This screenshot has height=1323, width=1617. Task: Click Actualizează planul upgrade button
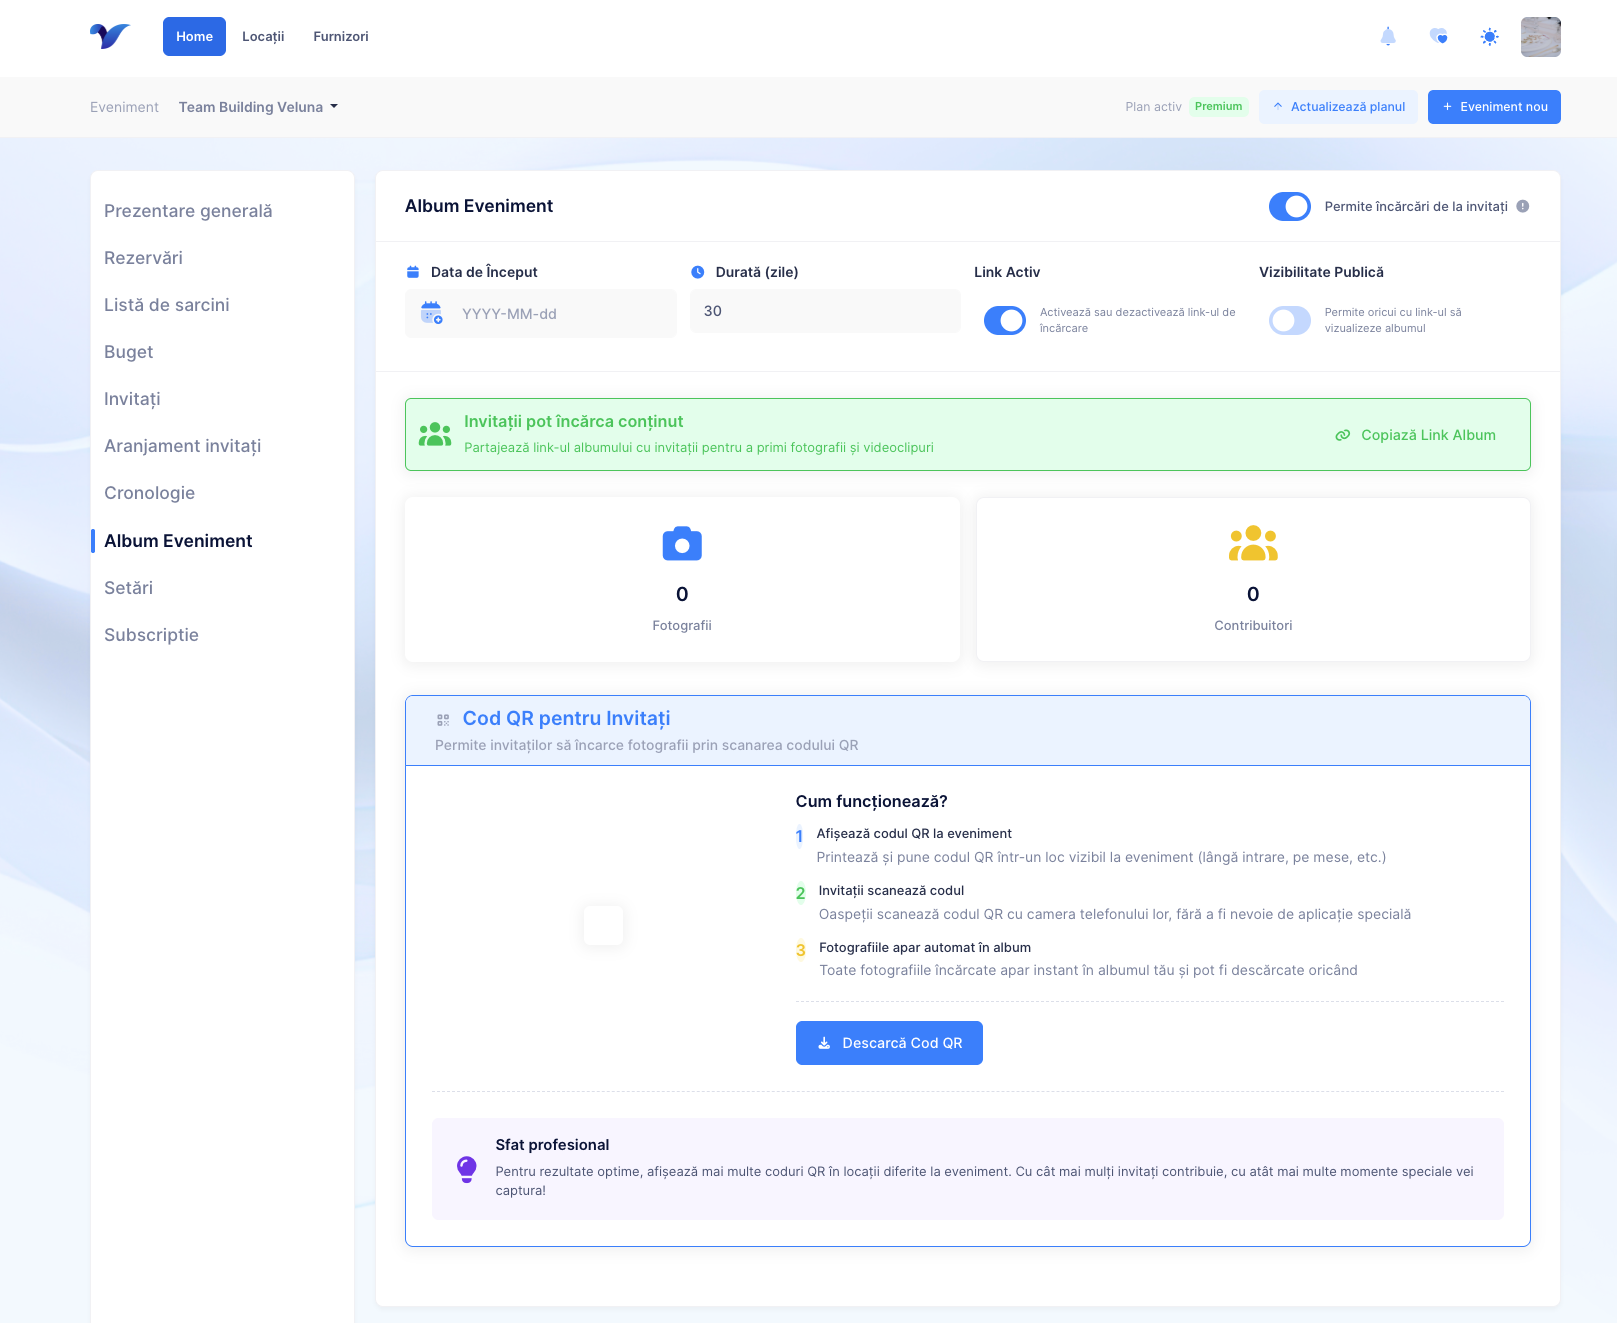point(1338,107)
